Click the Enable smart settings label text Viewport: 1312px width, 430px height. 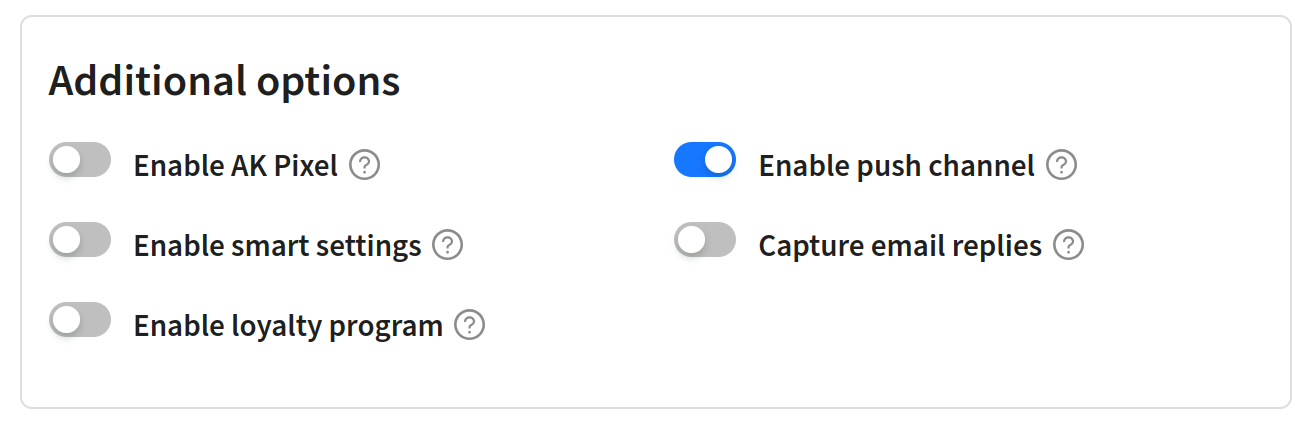(x=277, y=246)
